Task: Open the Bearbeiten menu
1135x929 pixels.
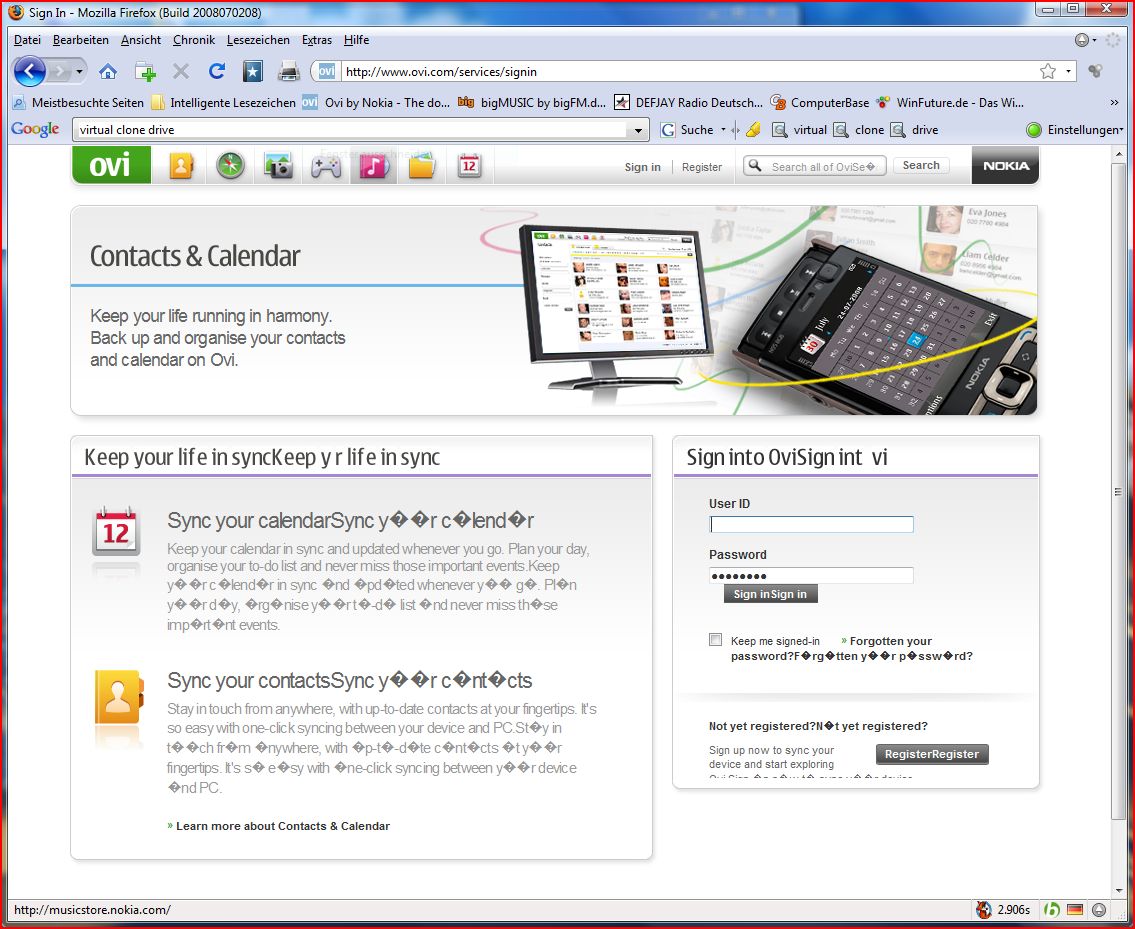Action: (x=81, y=40)
